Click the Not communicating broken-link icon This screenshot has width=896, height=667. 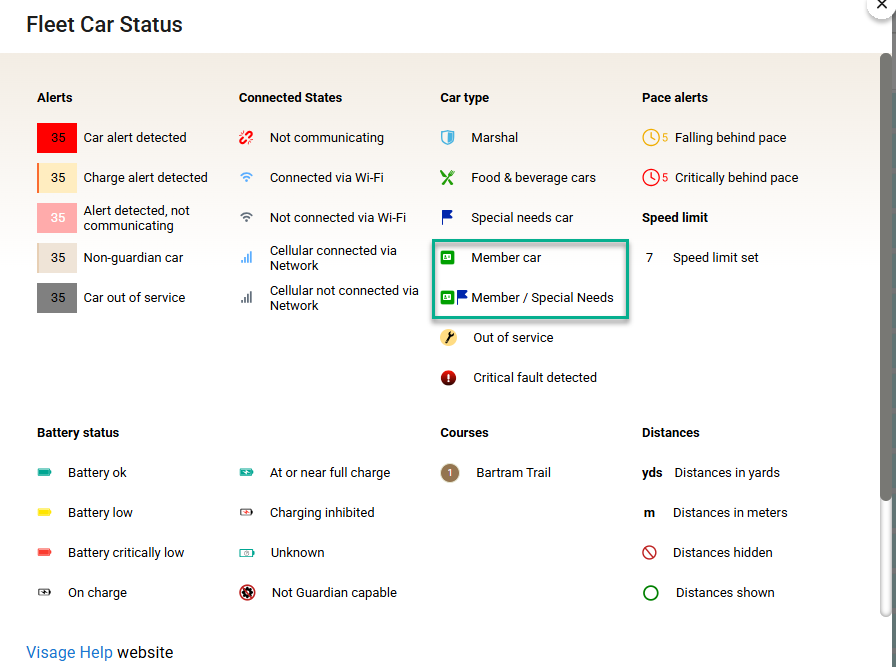point(246,137)
